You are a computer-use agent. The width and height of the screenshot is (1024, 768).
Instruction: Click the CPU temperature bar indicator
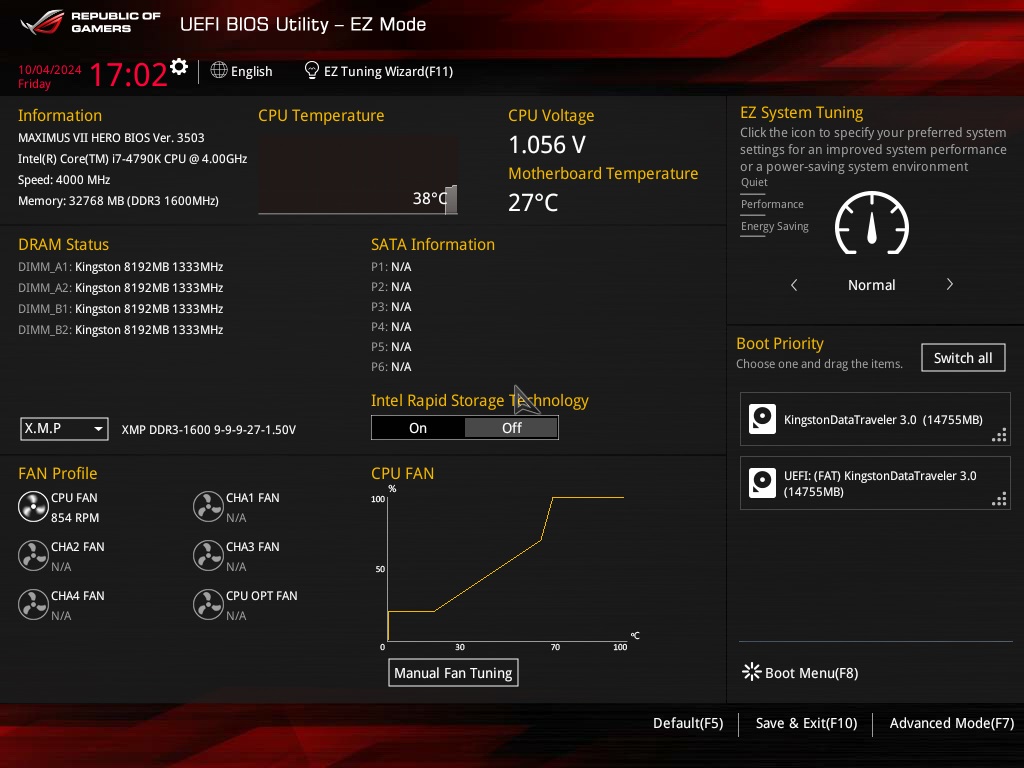click(451, 199)
